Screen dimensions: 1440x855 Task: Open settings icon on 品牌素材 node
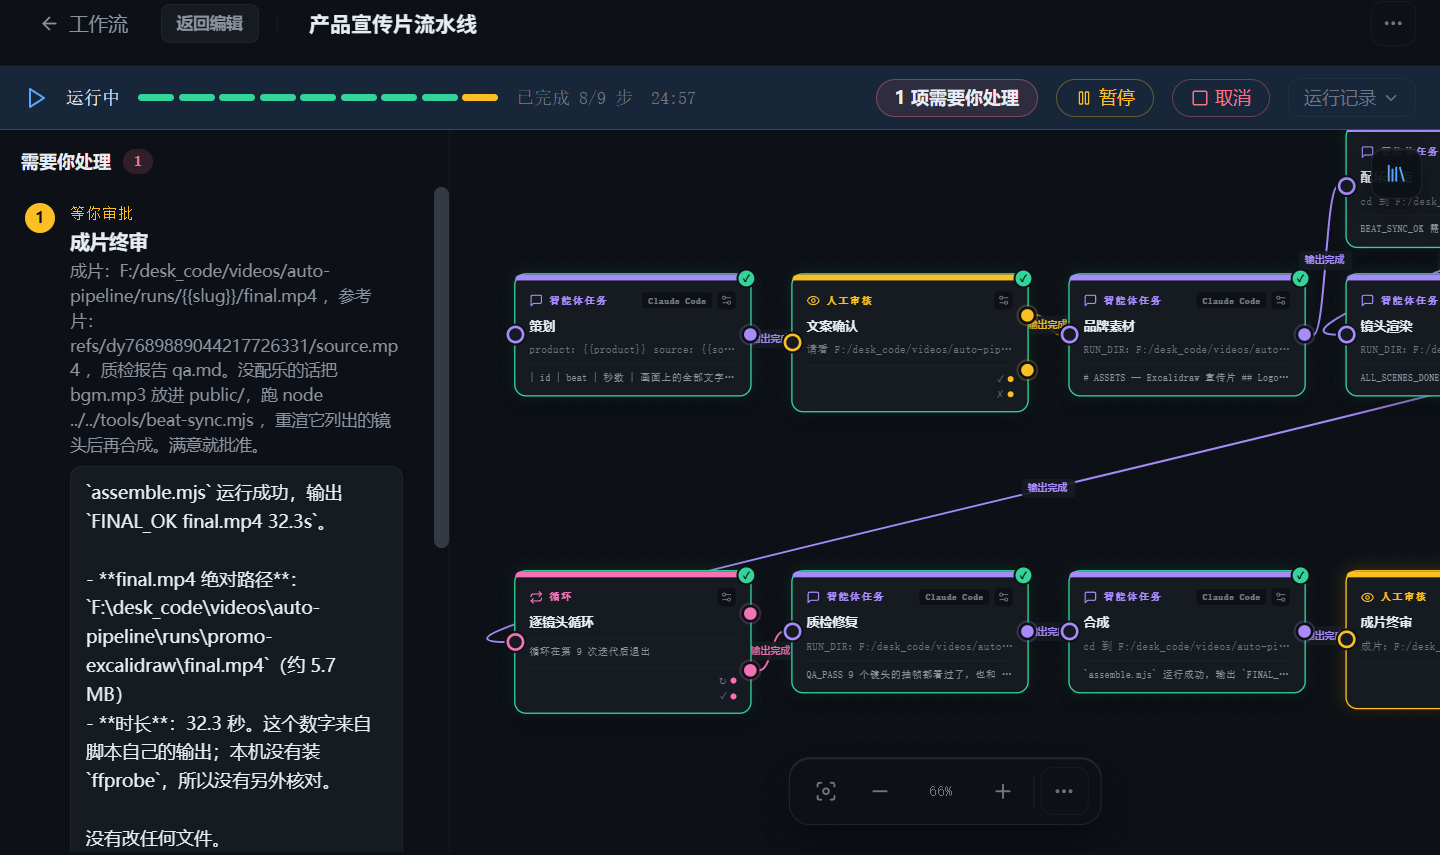click(x=1281, y=300)
